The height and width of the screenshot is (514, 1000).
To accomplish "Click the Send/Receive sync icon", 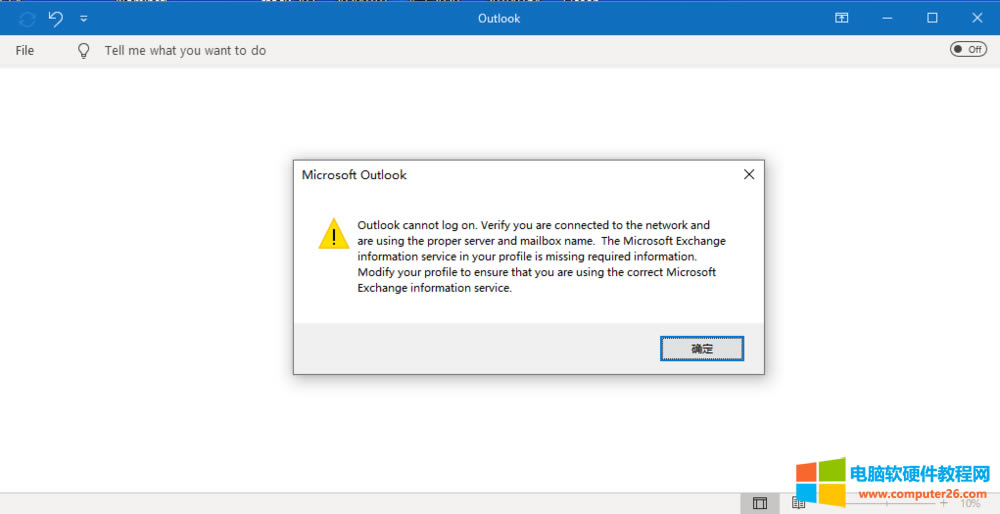I will pos(27,18).
